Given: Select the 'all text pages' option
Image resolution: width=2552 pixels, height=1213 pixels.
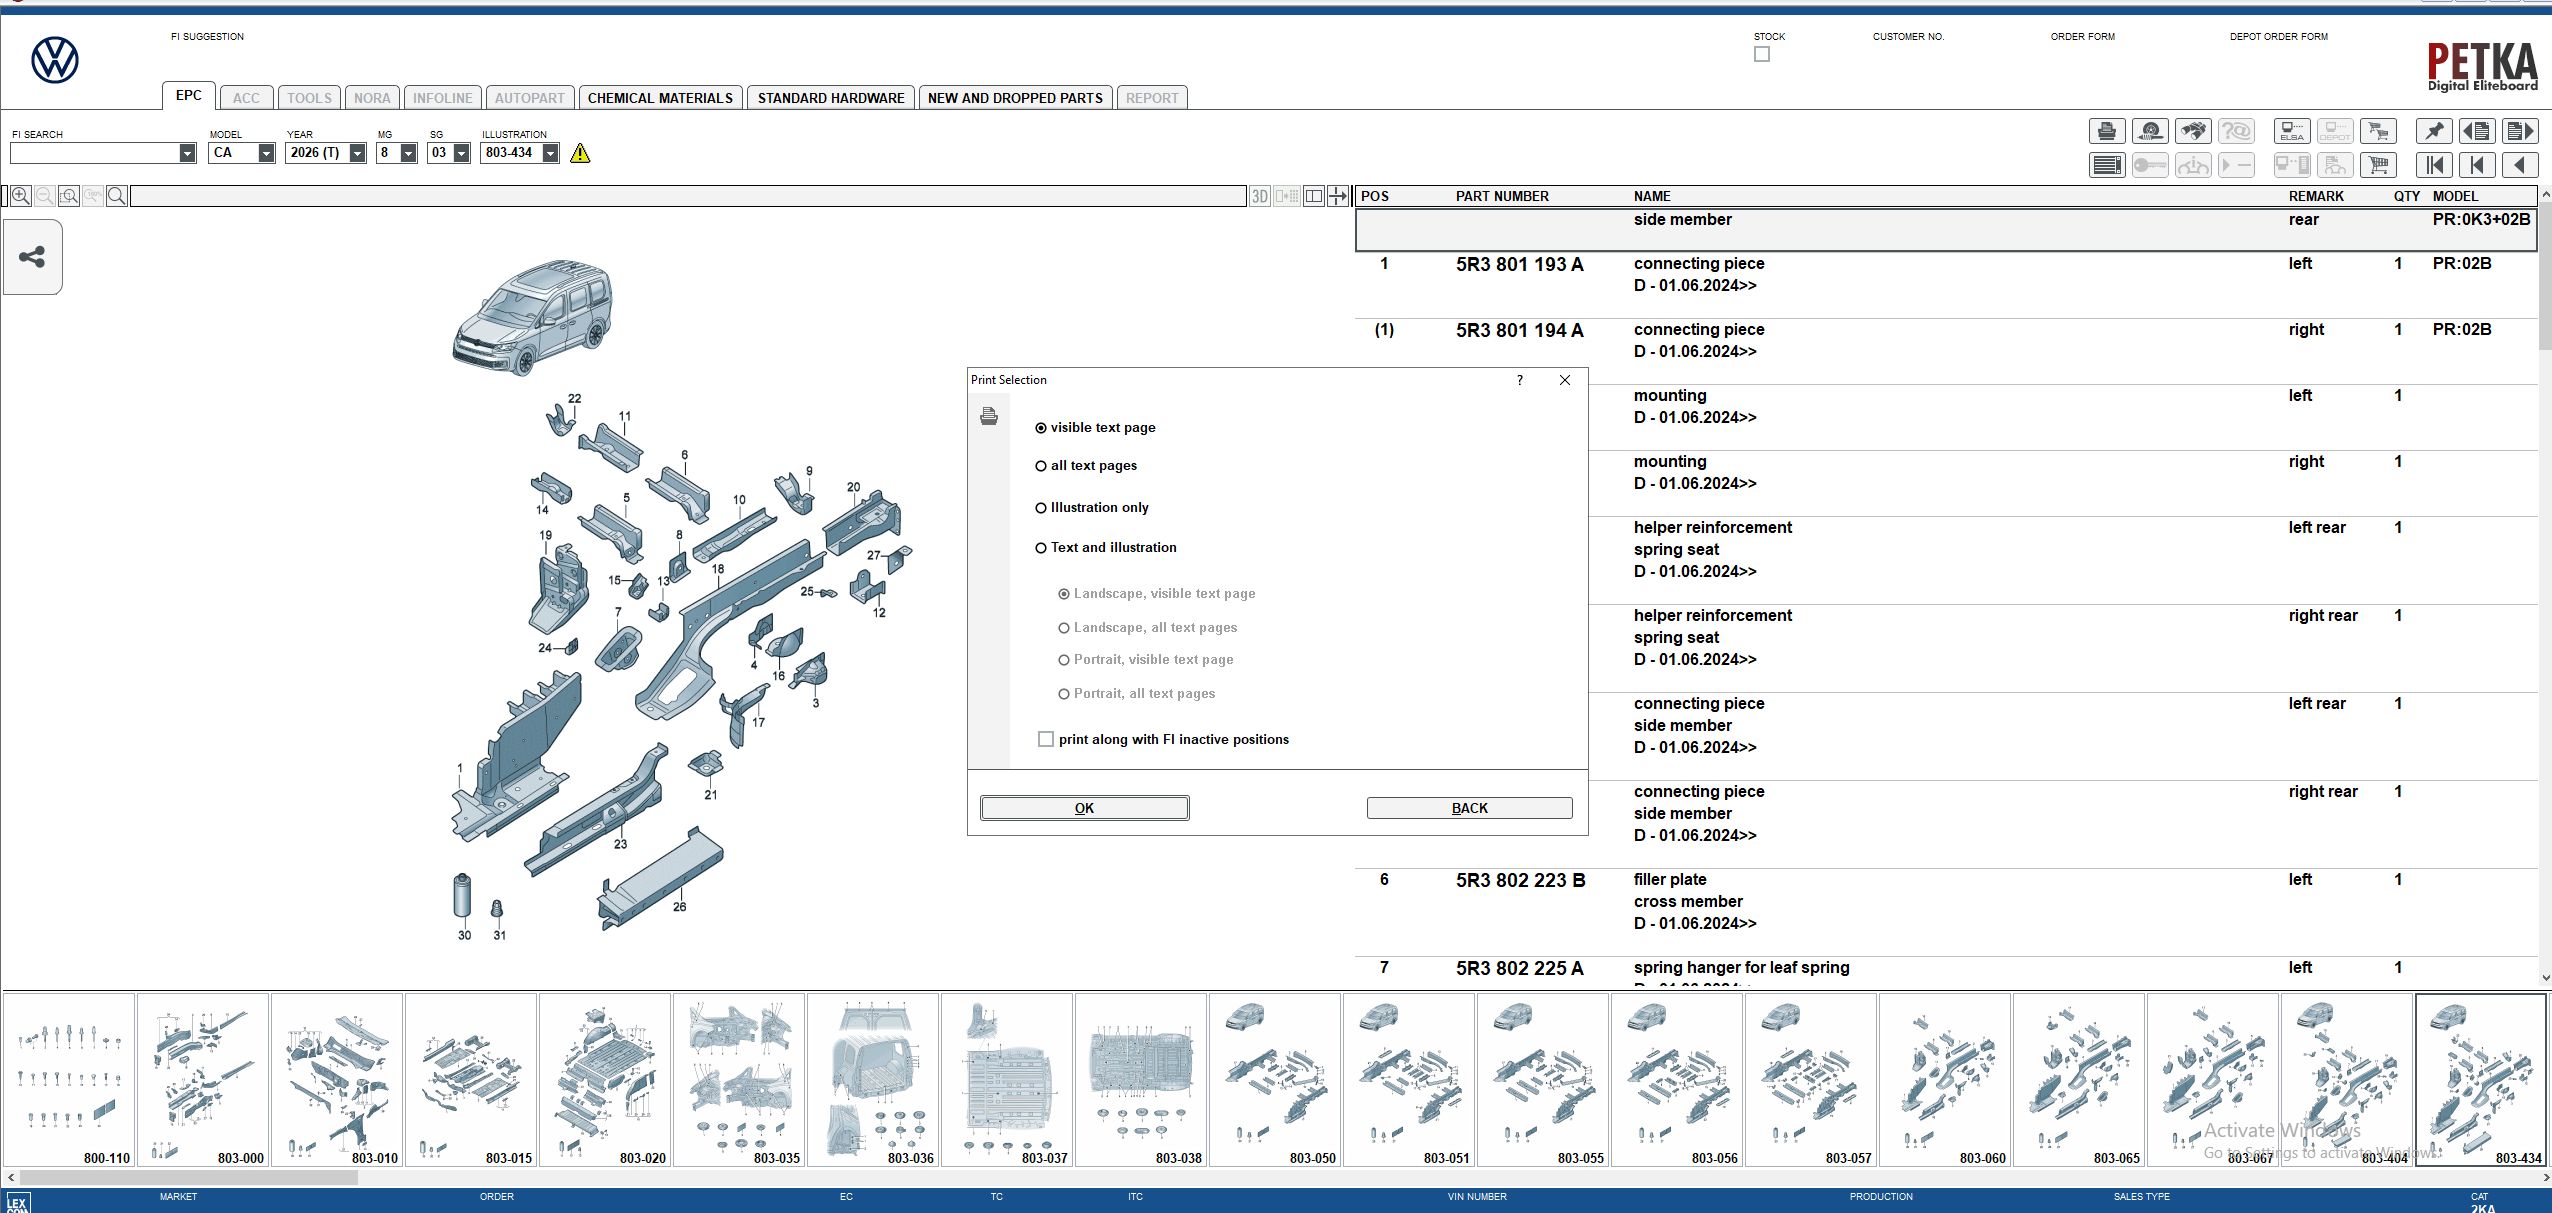Looking at the screenshot, I should (x=1041, y=466).
